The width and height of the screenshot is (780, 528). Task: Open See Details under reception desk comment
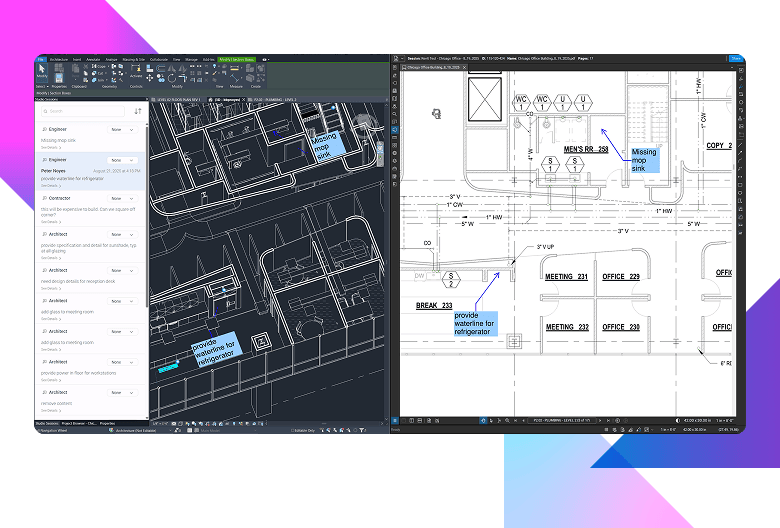click(x=51, y=289)
